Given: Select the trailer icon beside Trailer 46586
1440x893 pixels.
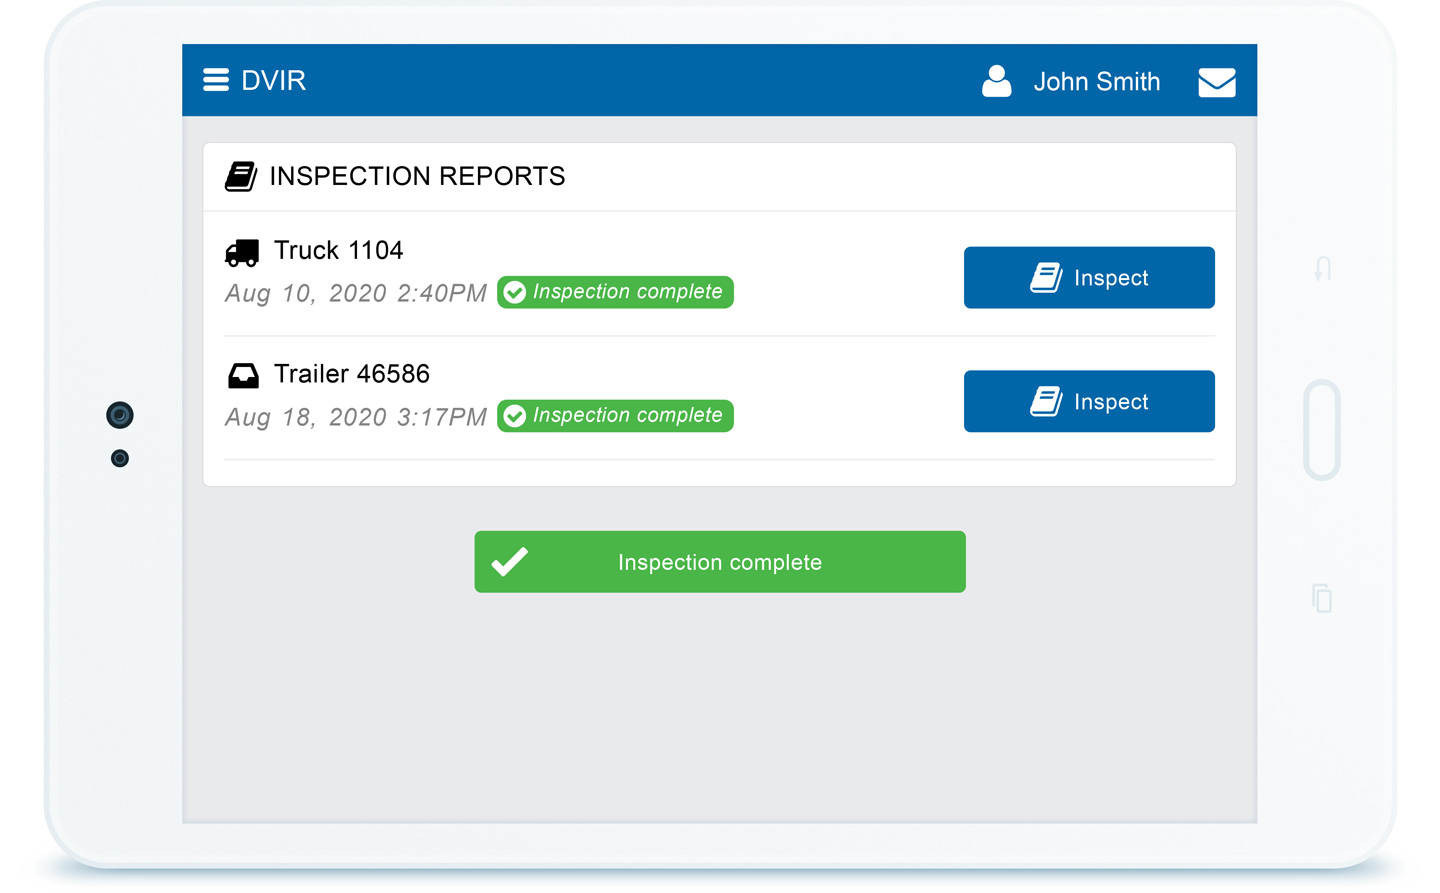Looking at the screenshot, I should 243,373.
